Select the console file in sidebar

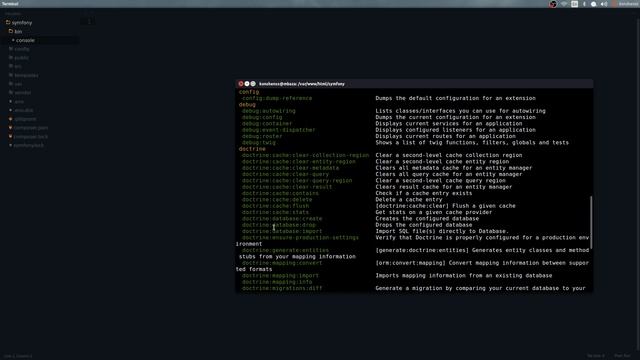click(x=25, y=40)
